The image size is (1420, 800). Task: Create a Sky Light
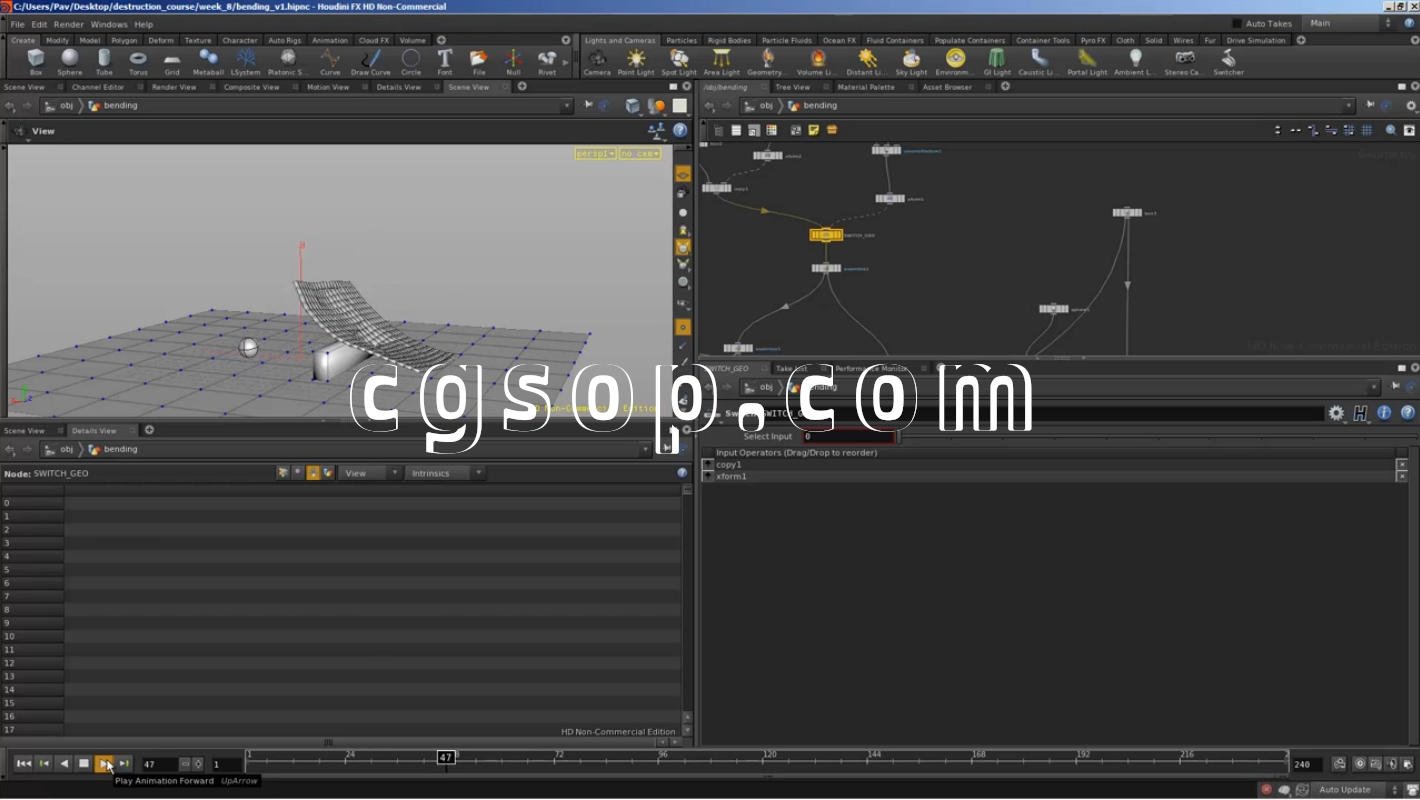[911, 62]
